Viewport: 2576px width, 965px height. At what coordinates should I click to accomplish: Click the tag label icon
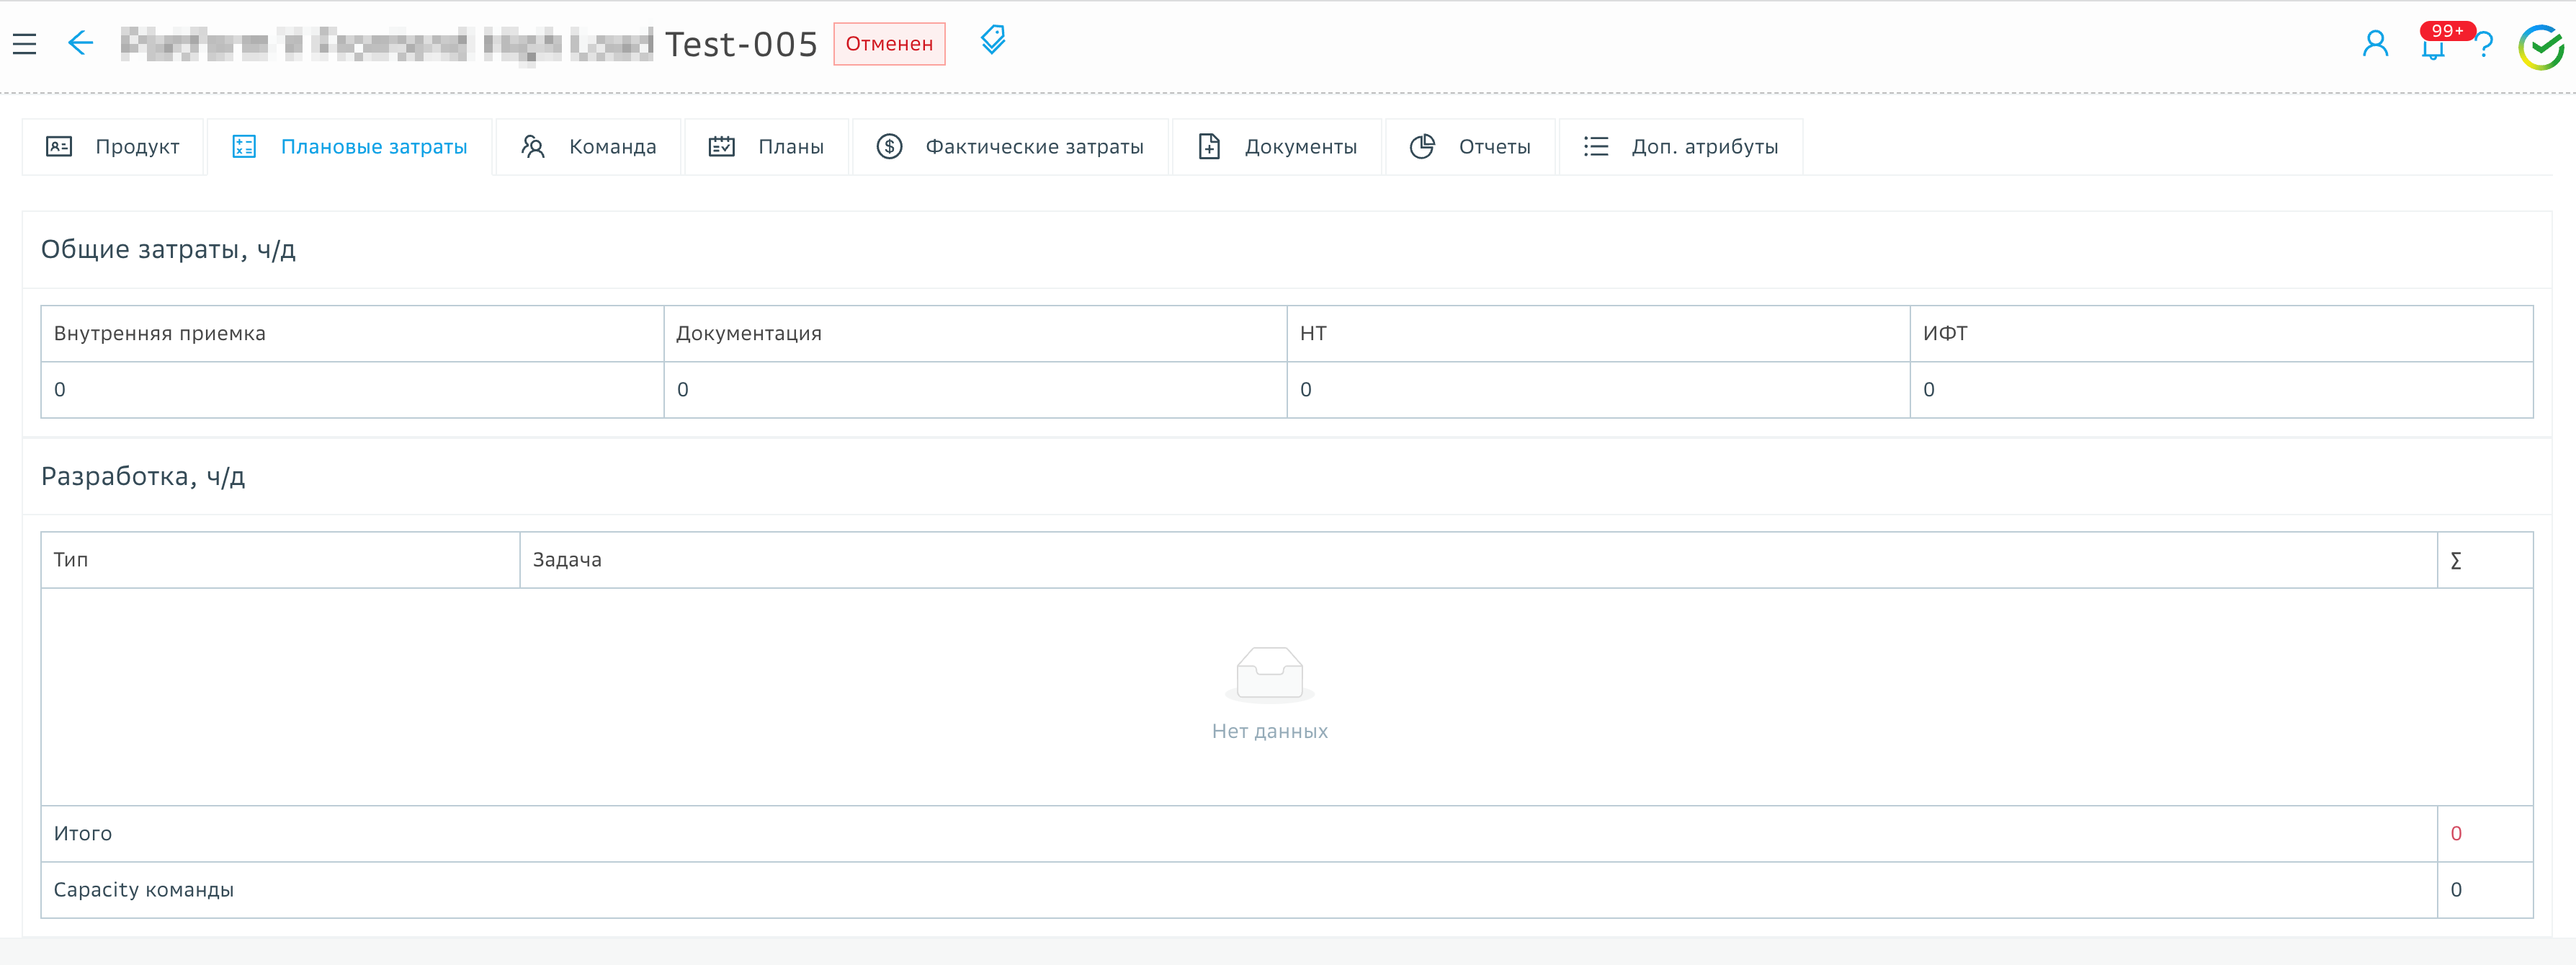pos(992,40)
